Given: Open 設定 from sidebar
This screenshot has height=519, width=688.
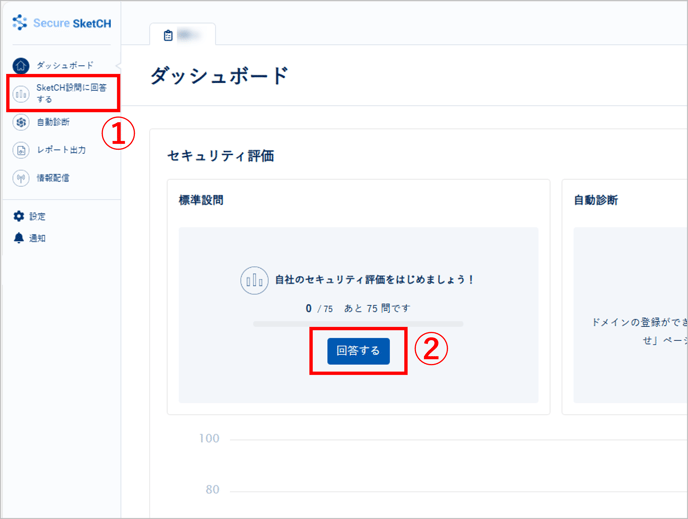Looking at the screenshot, I should 37,216.
